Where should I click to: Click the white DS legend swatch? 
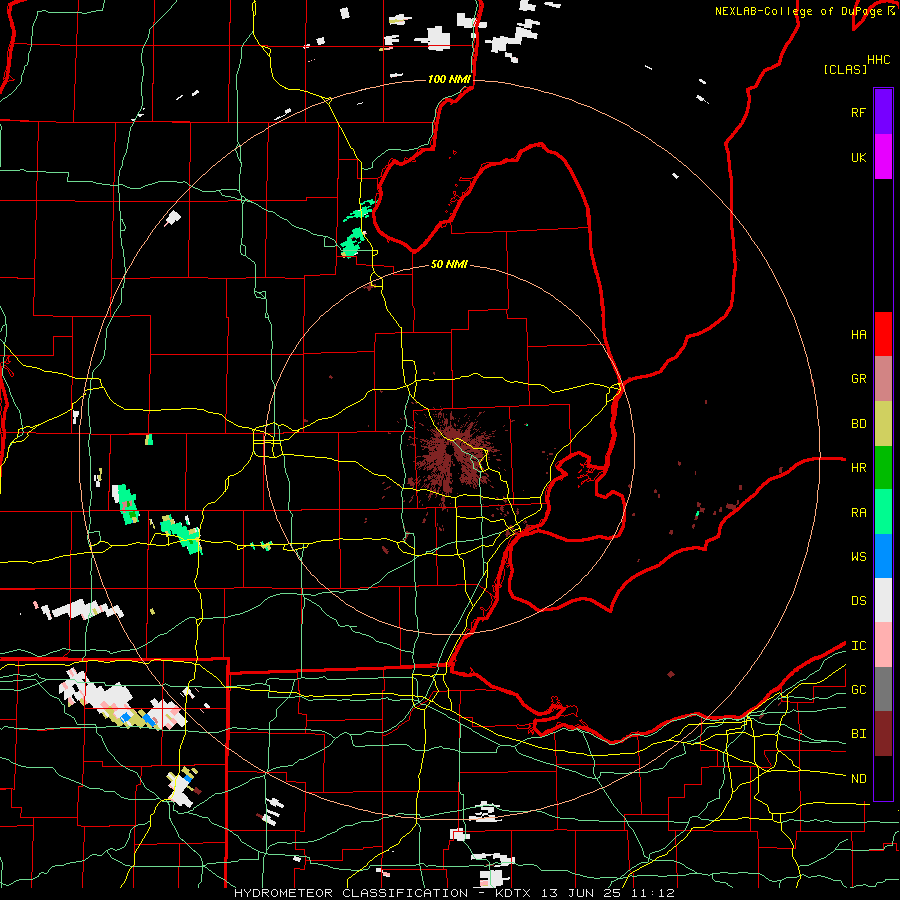883,600
